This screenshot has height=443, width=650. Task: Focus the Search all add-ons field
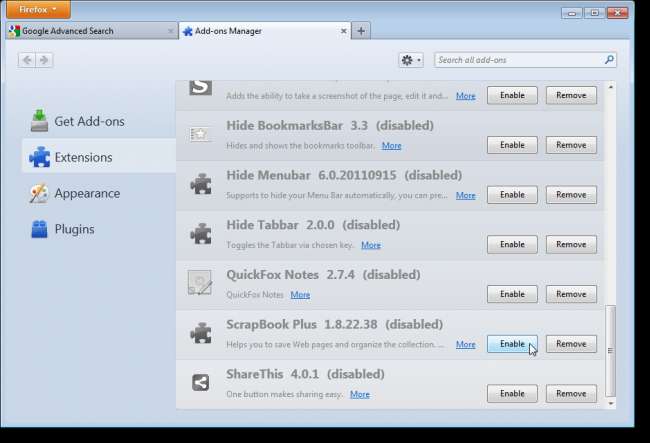click(x=525, y=60)
